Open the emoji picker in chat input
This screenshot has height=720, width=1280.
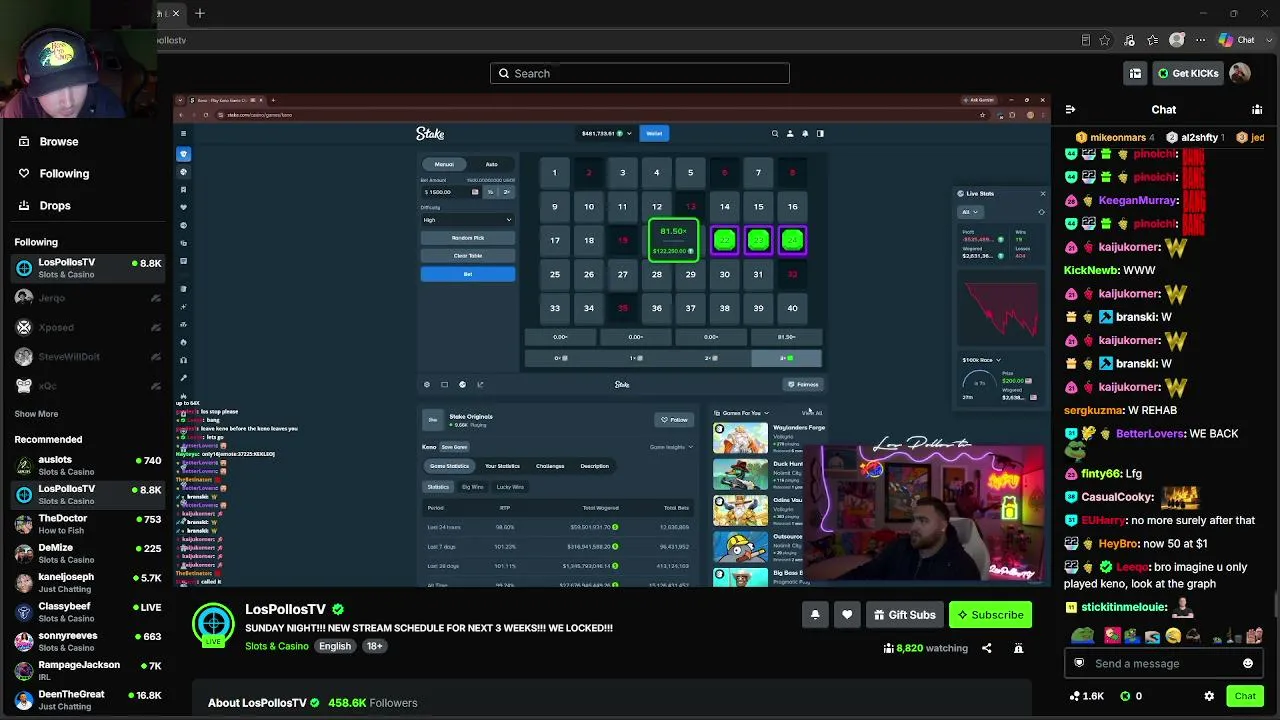1248,663
